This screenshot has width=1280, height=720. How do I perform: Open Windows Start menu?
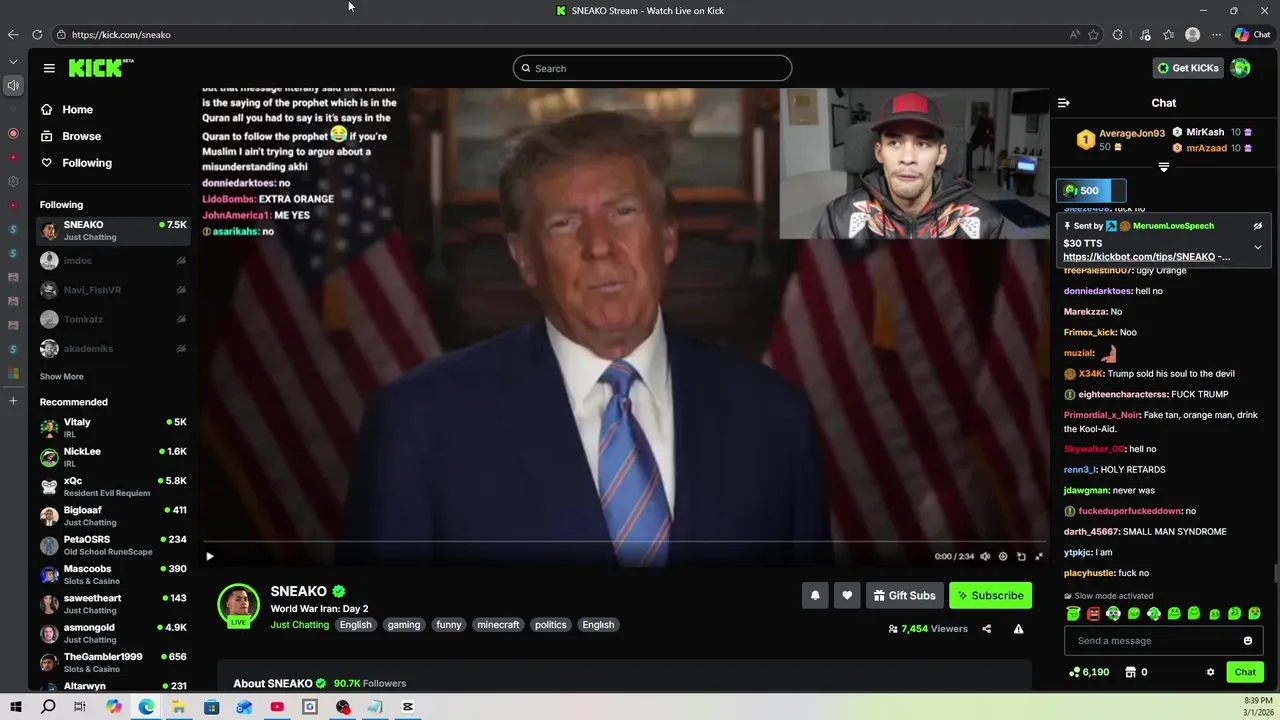pyautogui.click(x=15, y=707)
